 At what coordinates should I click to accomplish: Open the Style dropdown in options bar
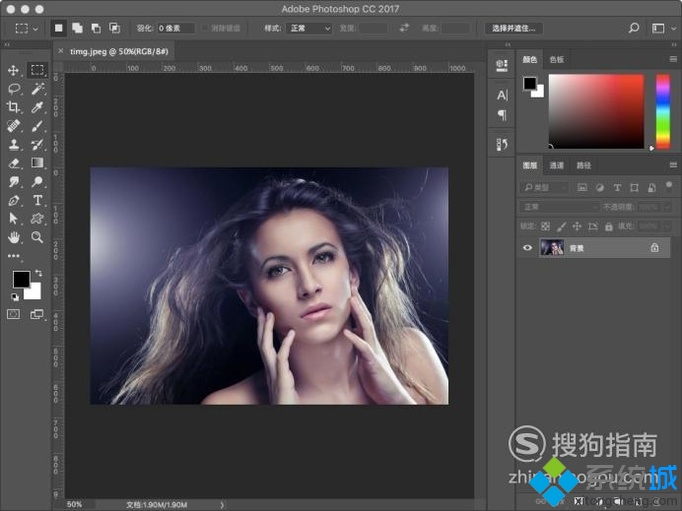click(x=310, y=28)
